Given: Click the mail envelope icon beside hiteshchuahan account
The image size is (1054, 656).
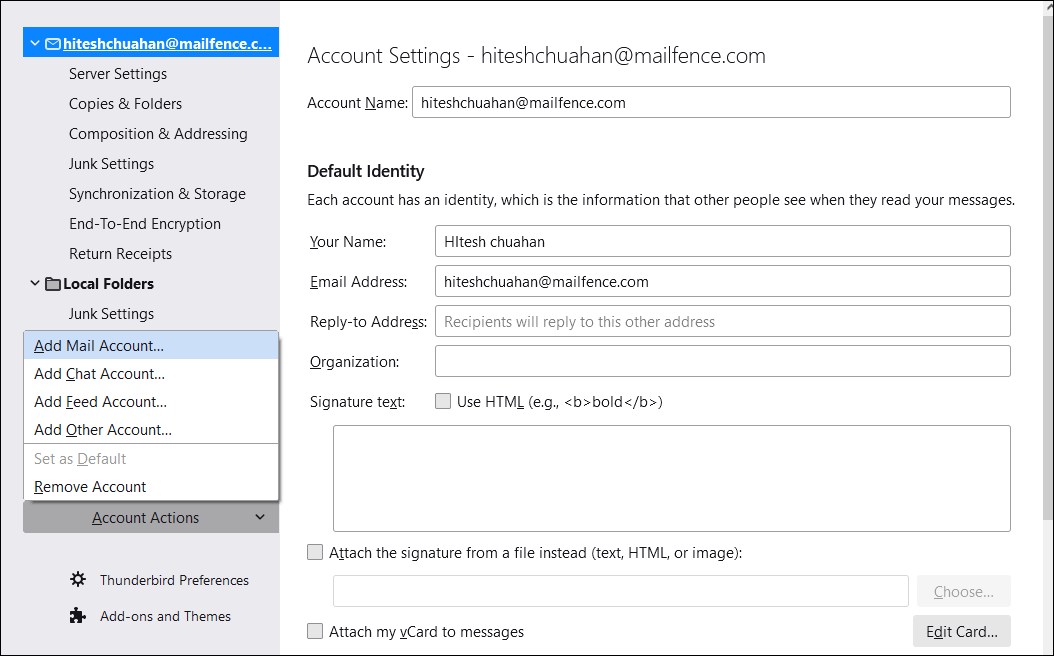Looking at the screenshot, I should pyautogui.click(x=52, y=44).
